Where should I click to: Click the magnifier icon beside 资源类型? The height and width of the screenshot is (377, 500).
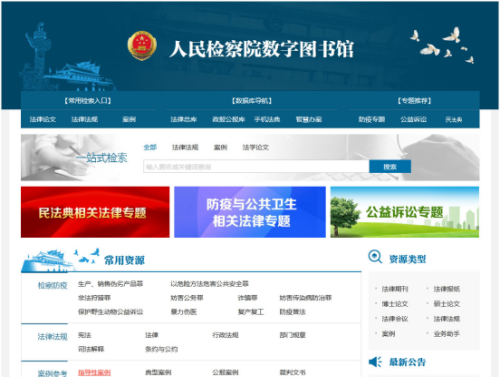point(375,257)
